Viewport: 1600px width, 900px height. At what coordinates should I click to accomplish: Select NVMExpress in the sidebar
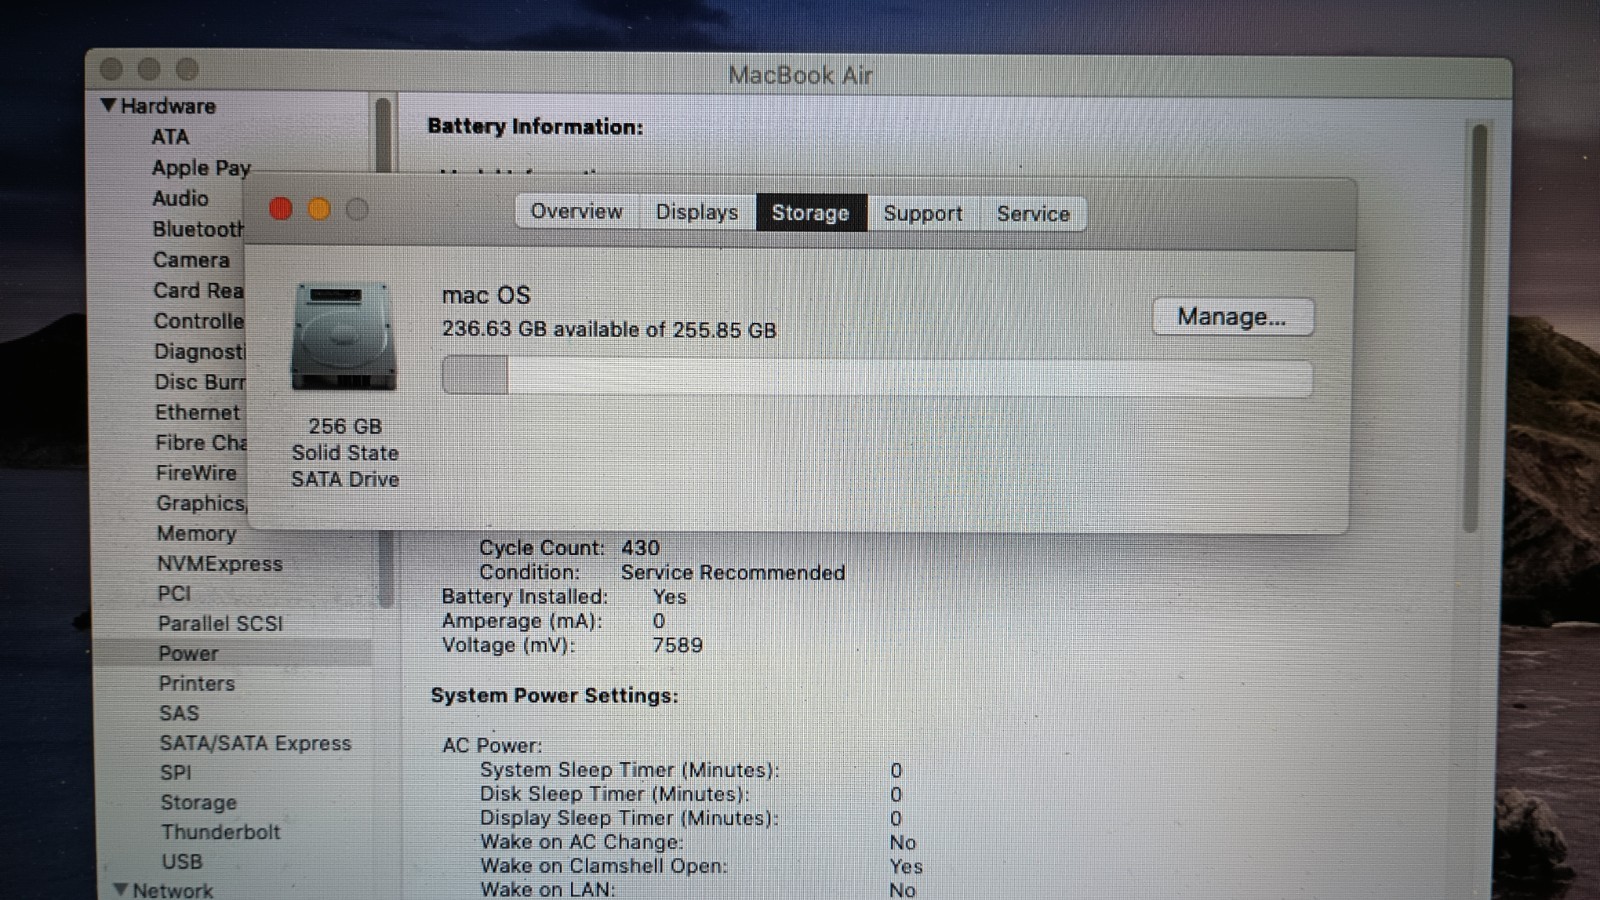click(219, 563)
